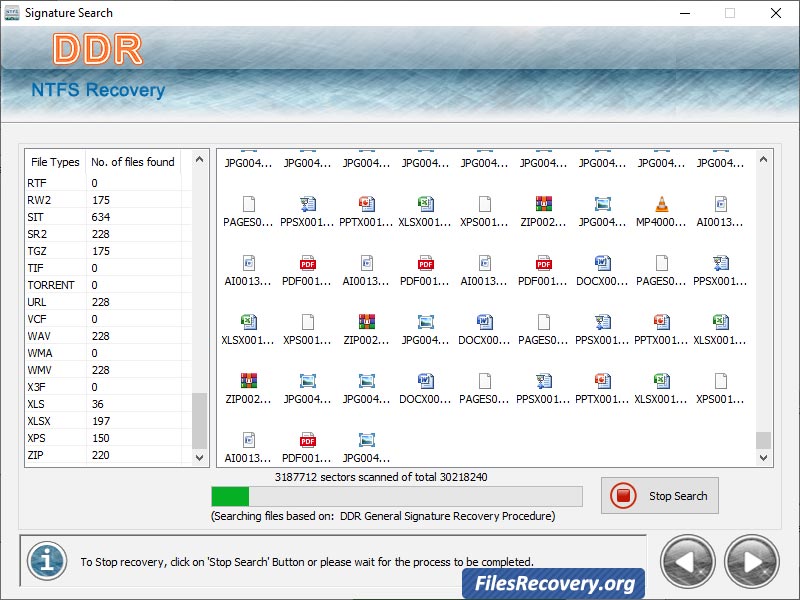Viewport: 800px width, 600px height.
Task: Select PPSX001... file in the row with three PDFs
Action: [720, 271]
